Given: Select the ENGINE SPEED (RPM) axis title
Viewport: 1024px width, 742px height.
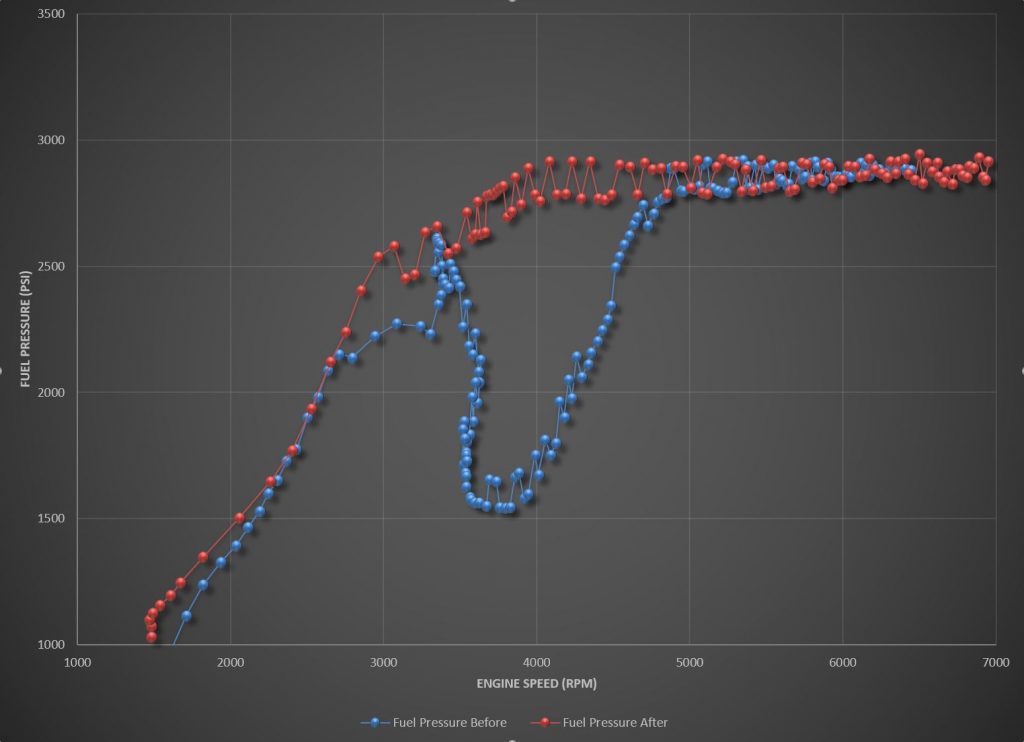Looking at the screenshot, I should coord(537,683).
